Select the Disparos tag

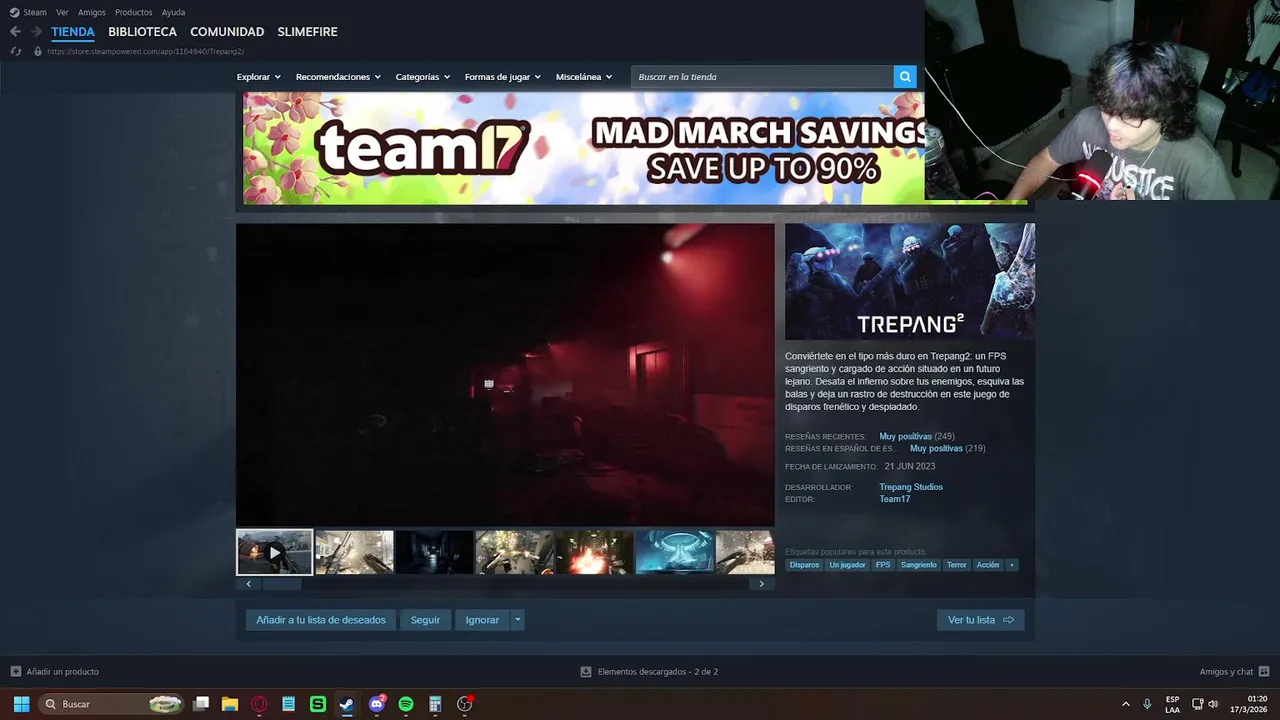point(804,565)
